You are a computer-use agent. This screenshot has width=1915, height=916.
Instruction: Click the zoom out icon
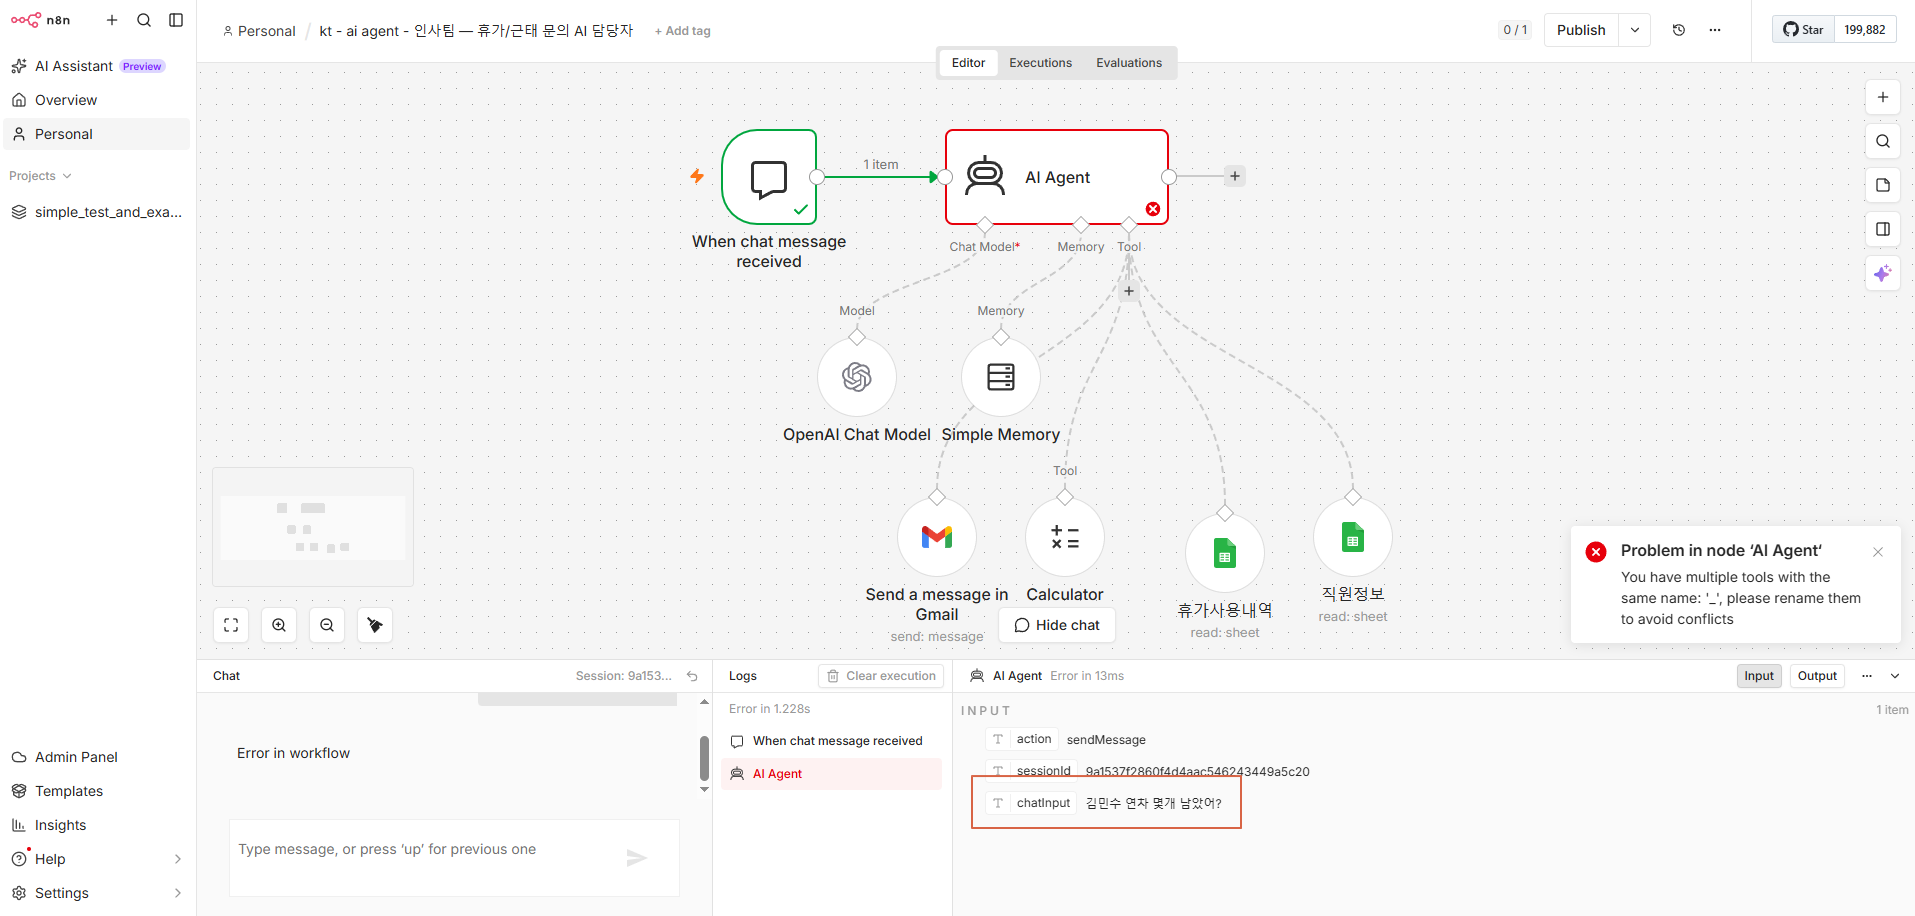pyautogui.click(x=327, y=625)
